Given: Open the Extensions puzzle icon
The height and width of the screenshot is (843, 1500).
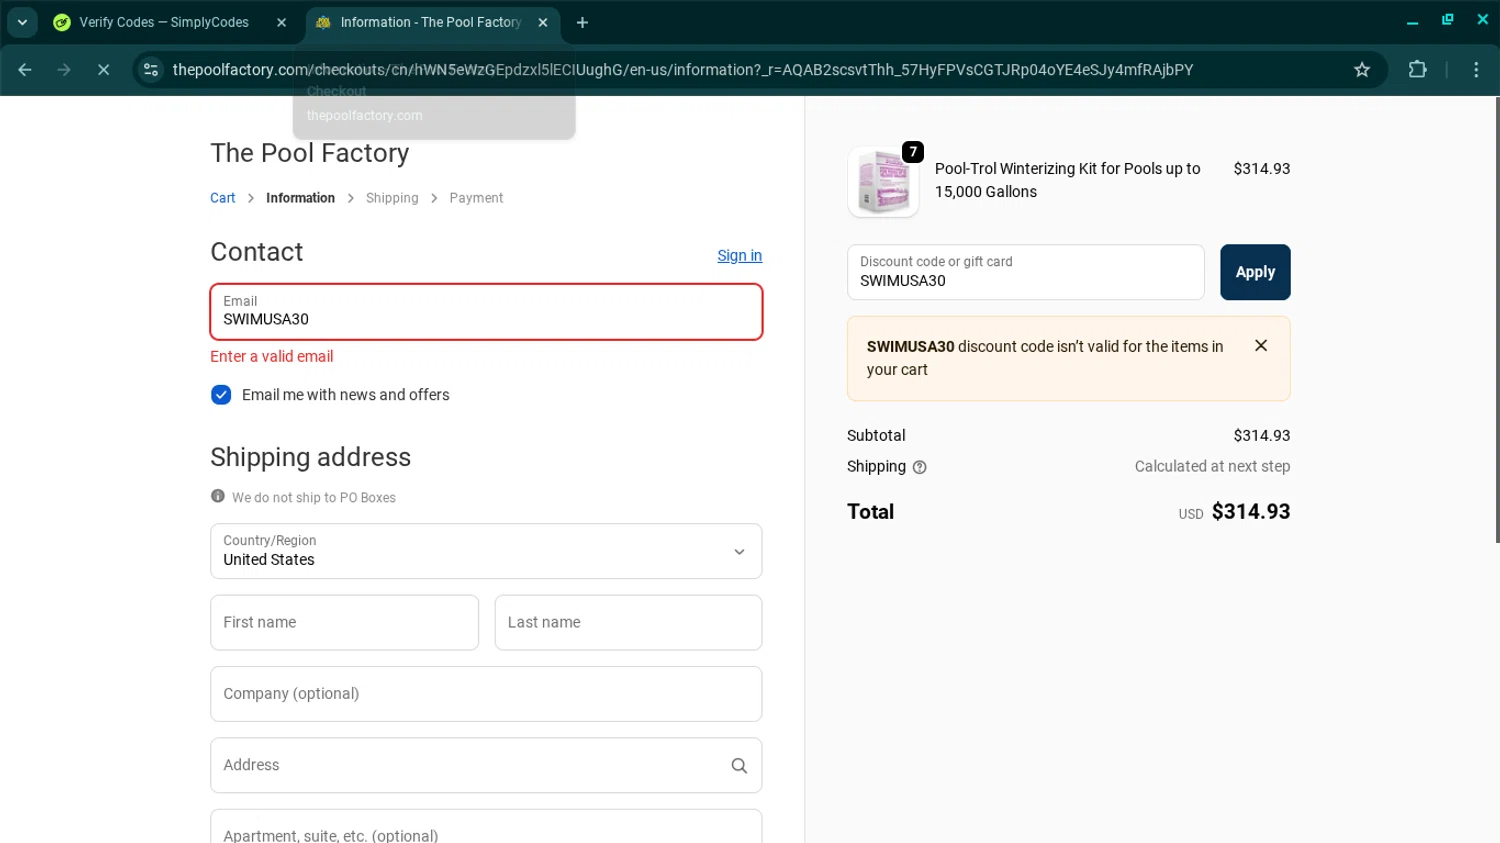Looking at the screenshot, I should [1417, 70].
